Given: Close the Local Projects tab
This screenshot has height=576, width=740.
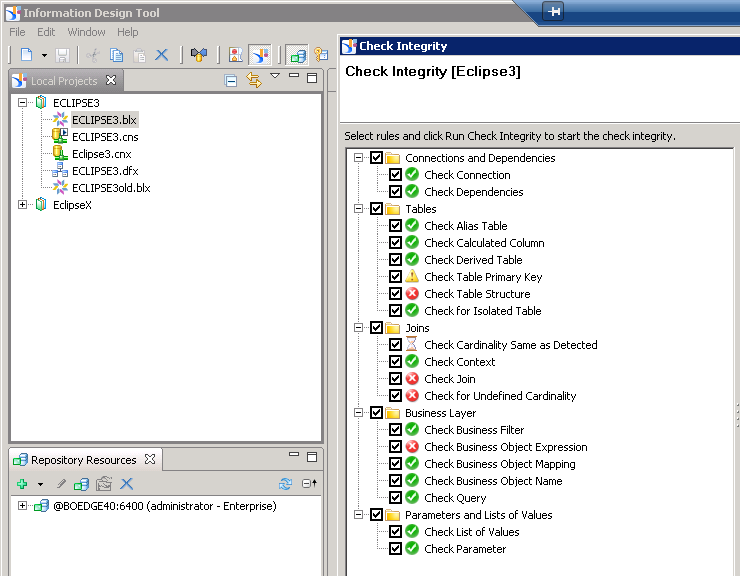Looking at the screenshot, I should [x=111, y=80].
